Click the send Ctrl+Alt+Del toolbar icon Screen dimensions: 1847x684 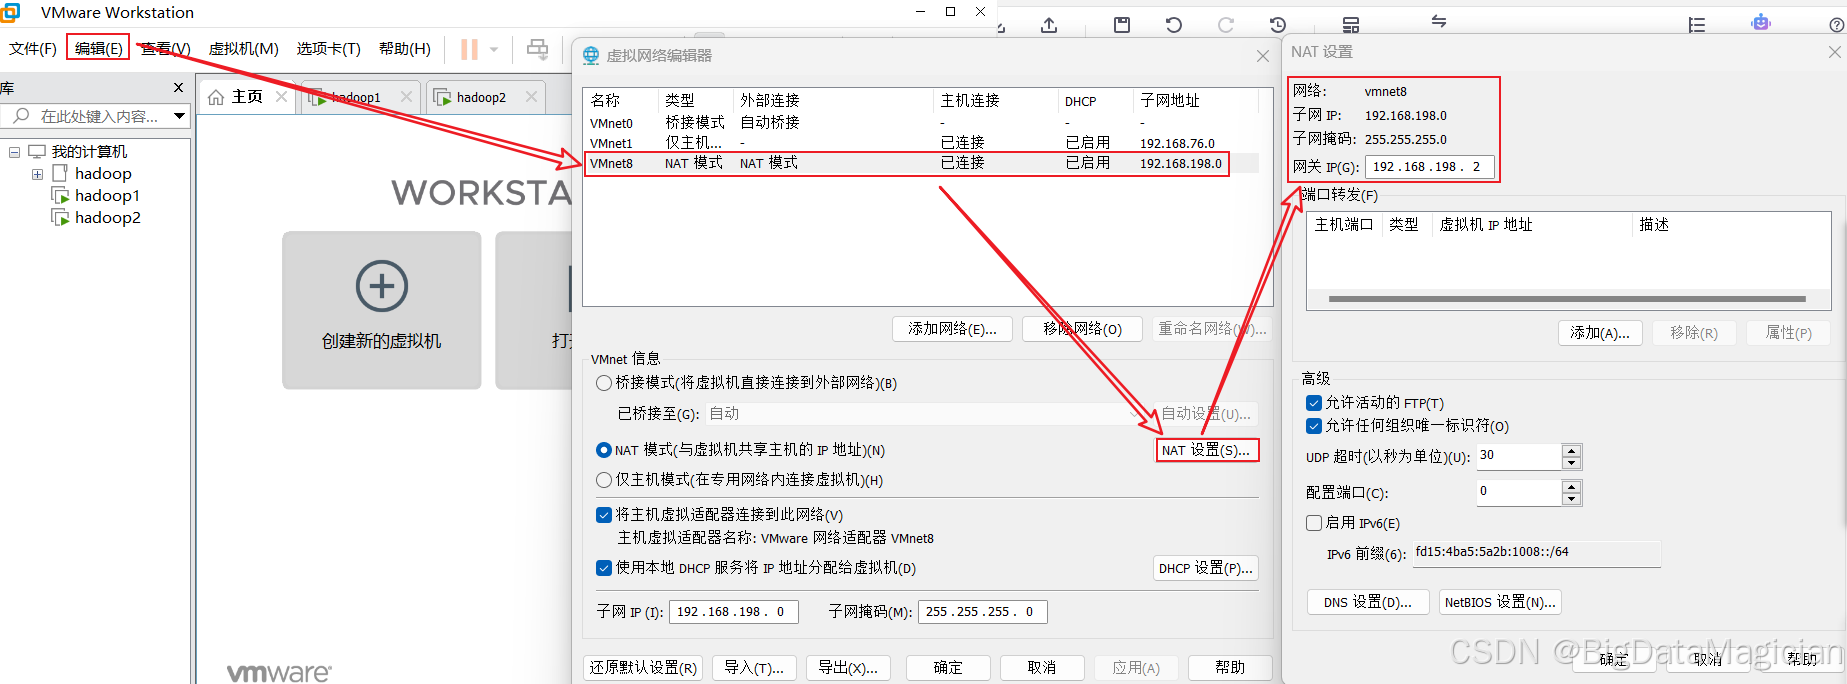point(537,49)
